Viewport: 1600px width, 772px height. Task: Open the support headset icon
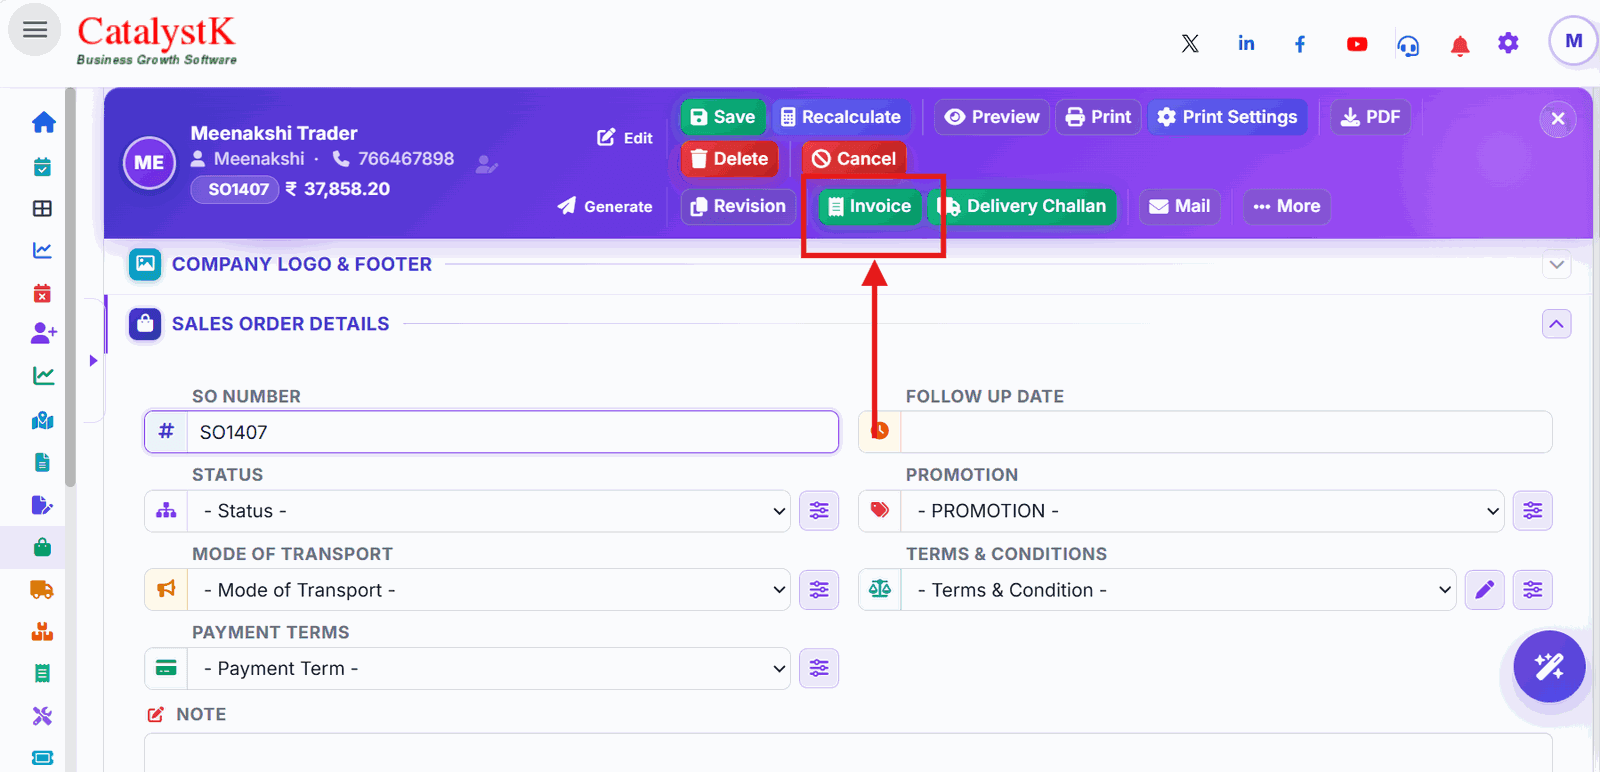(1408, 45)
